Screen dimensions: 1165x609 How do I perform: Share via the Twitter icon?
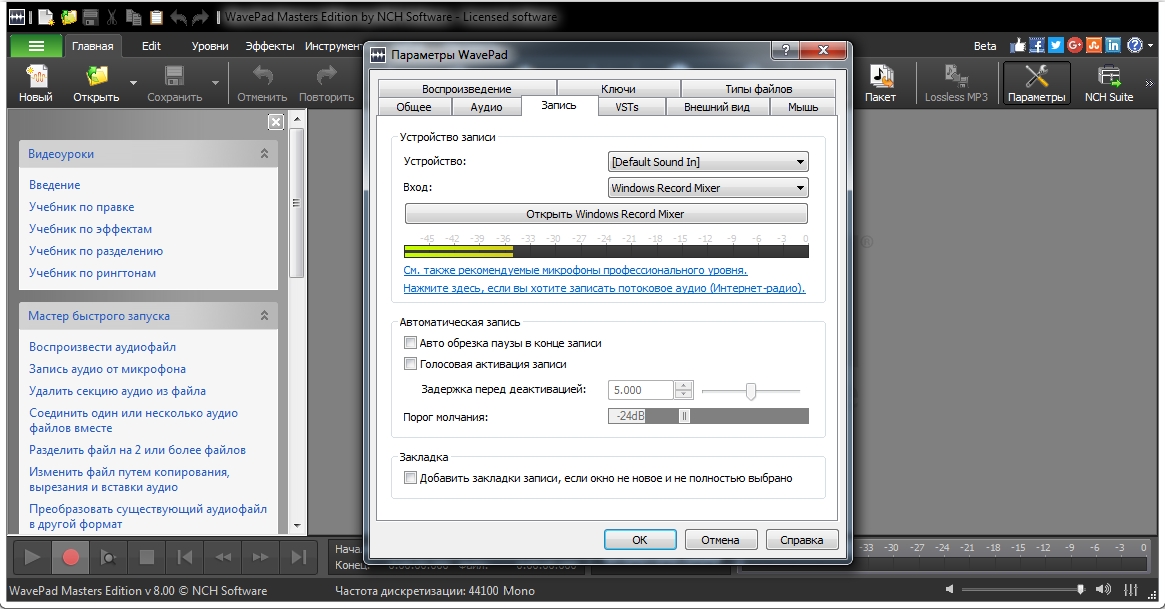tap(1056, 45)
